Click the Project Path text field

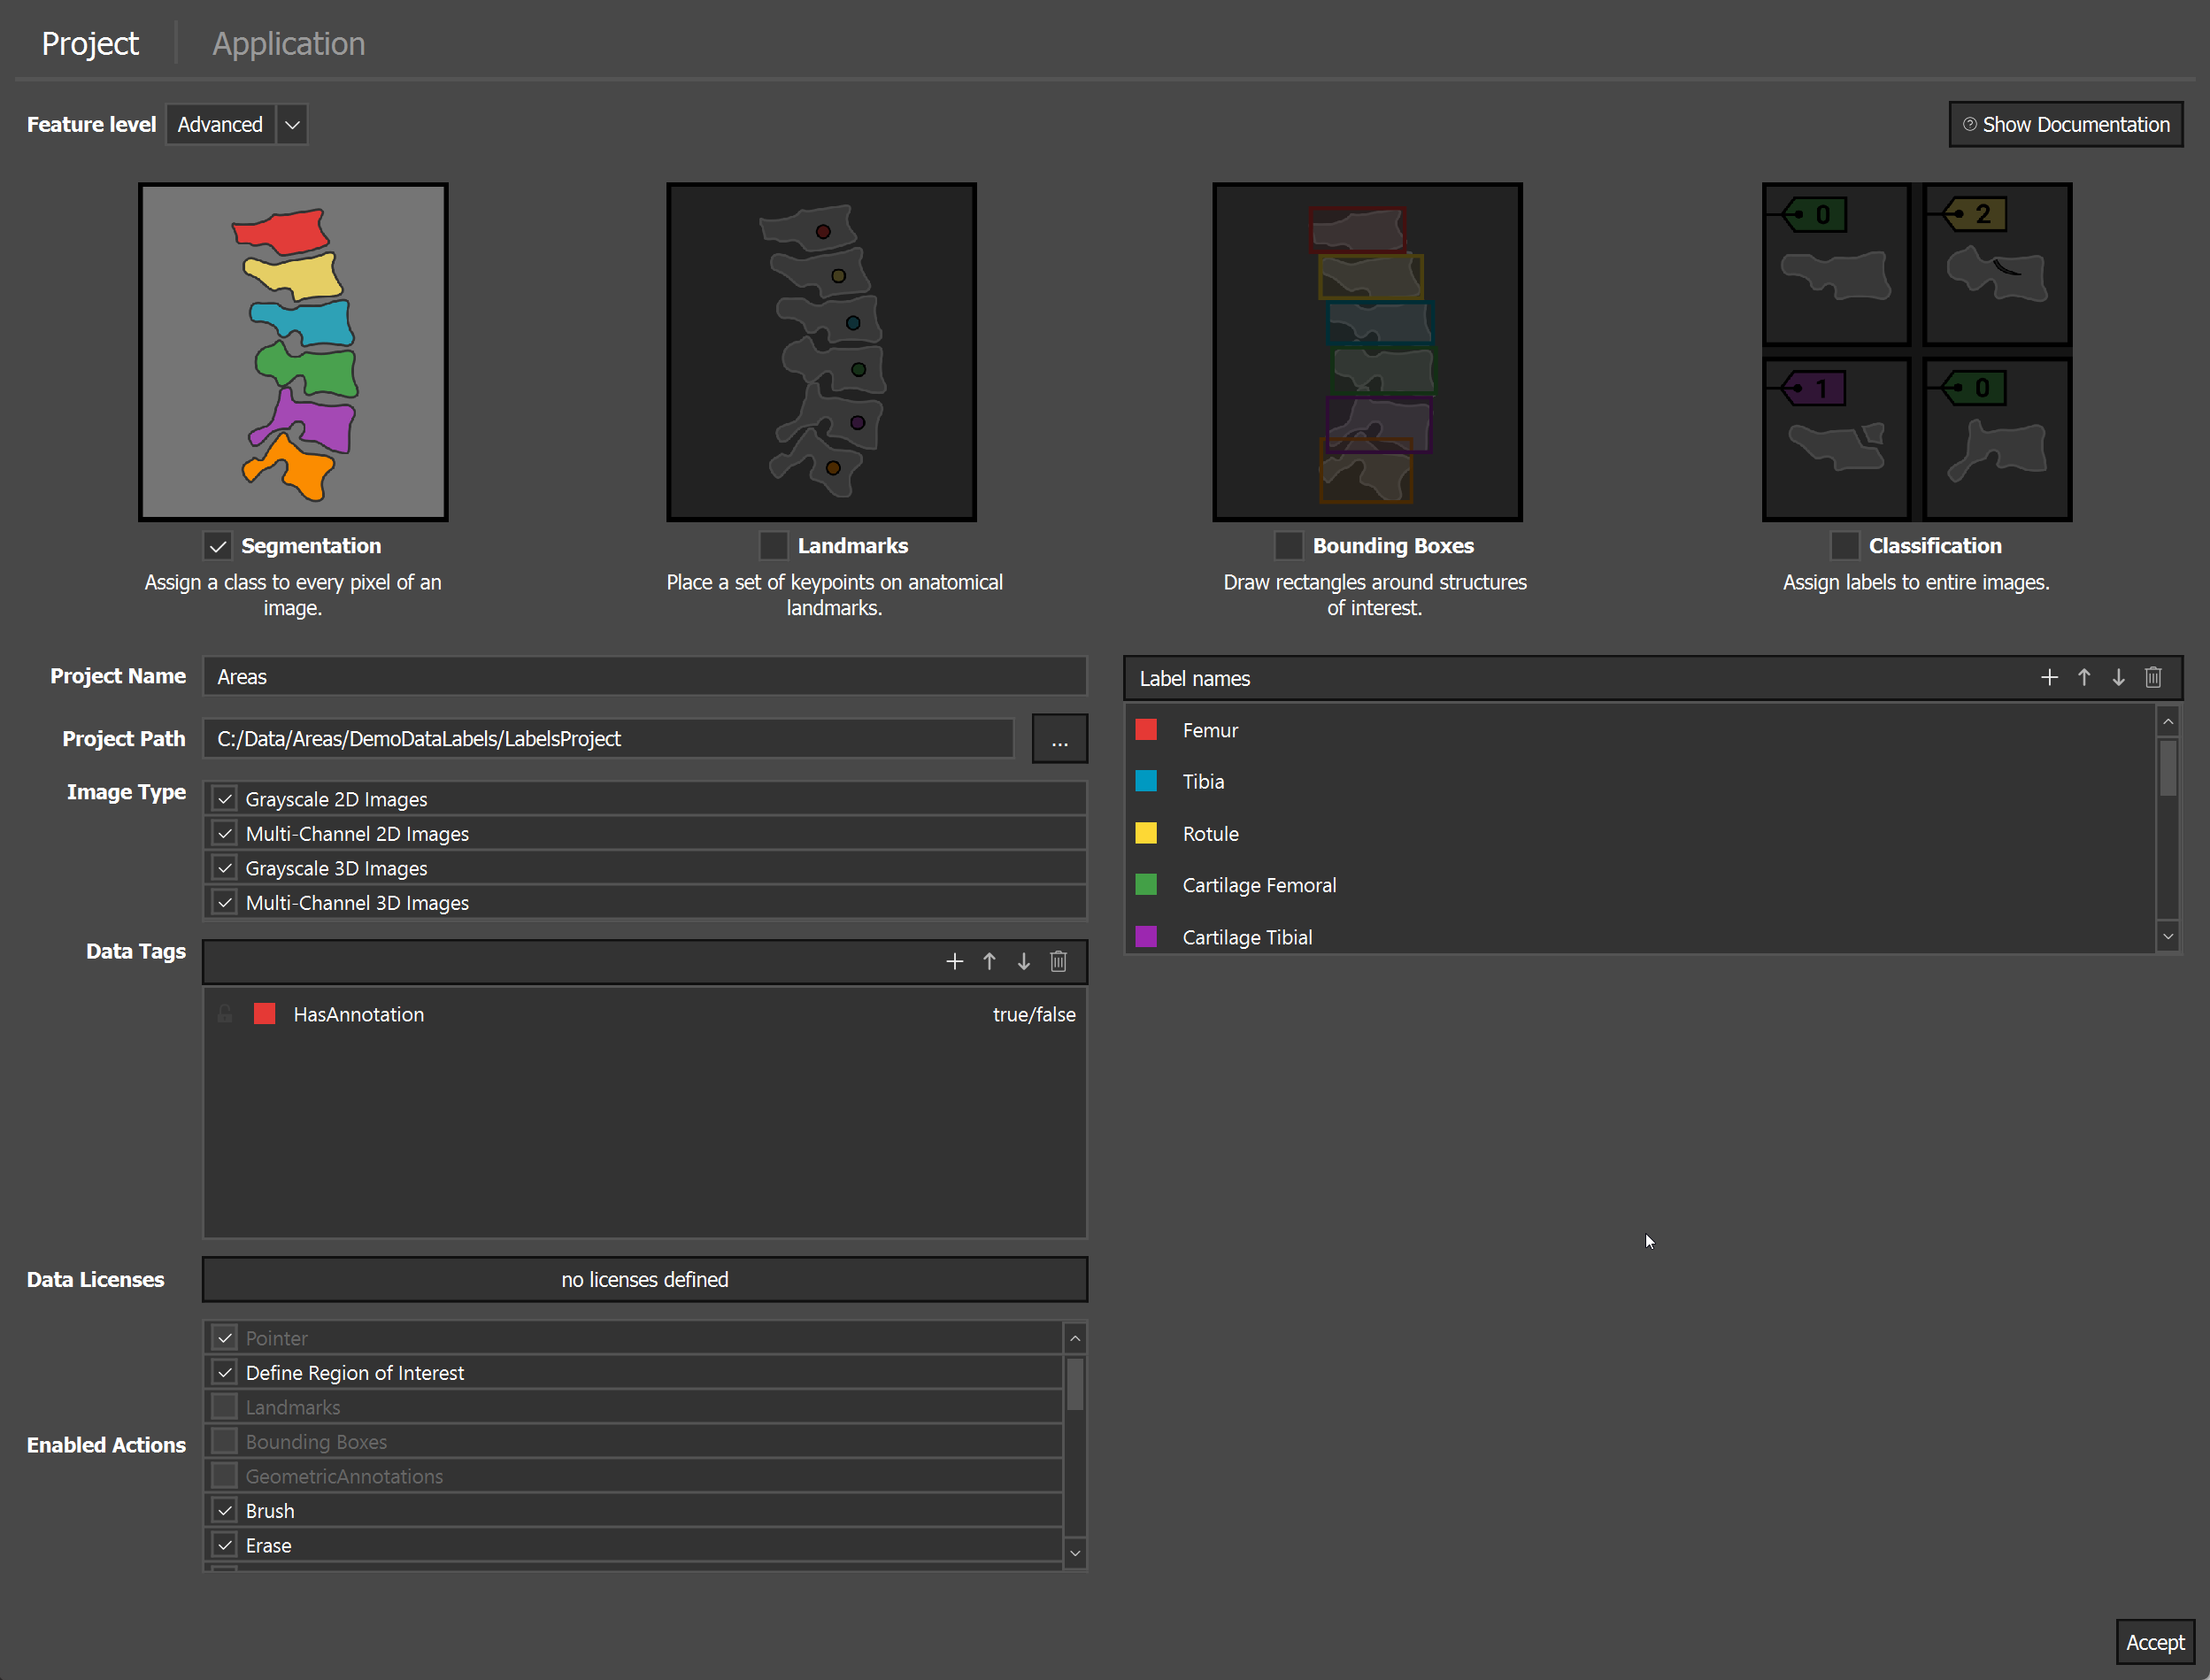609,739
